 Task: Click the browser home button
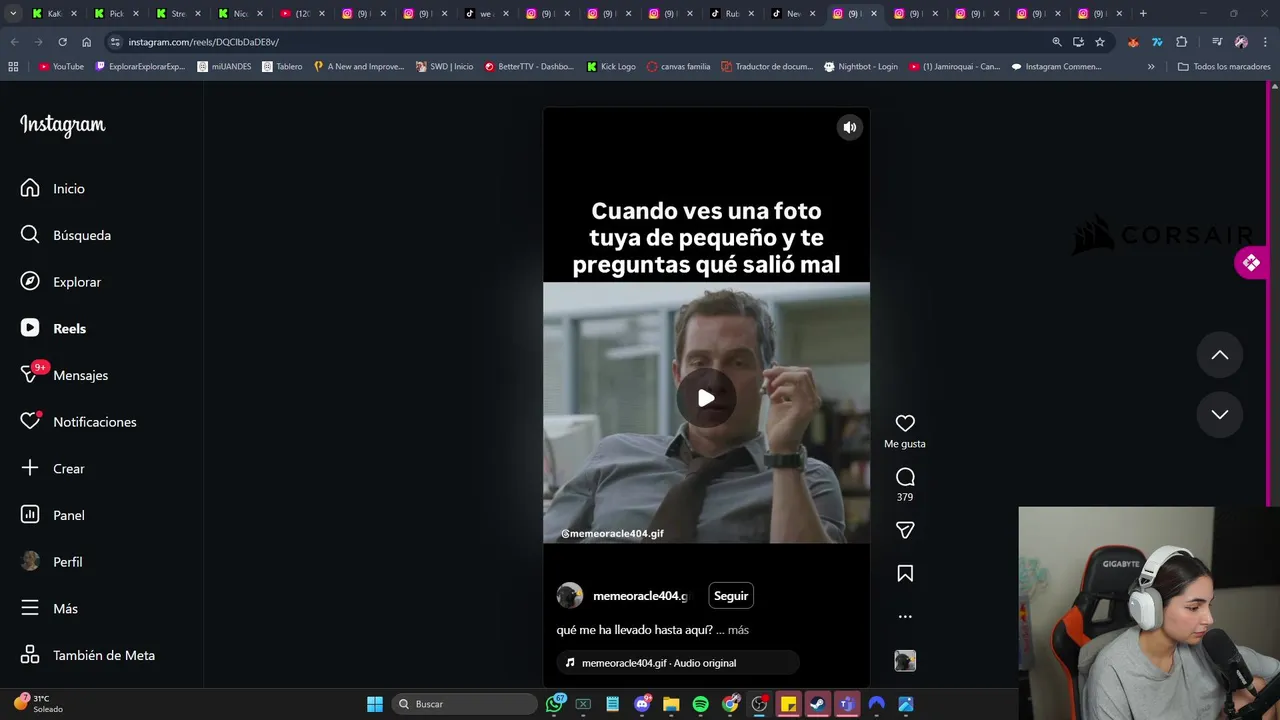[x=86, y=42]
